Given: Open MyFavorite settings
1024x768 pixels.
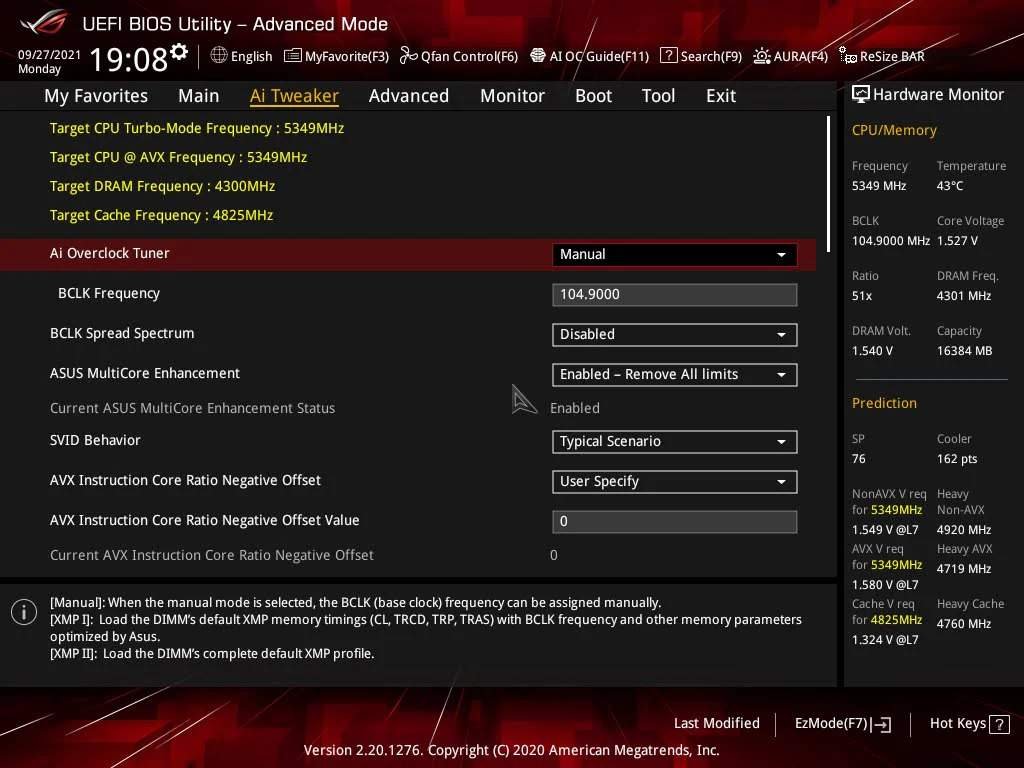Looking at the screenshot, I should (x=336, y=56).
